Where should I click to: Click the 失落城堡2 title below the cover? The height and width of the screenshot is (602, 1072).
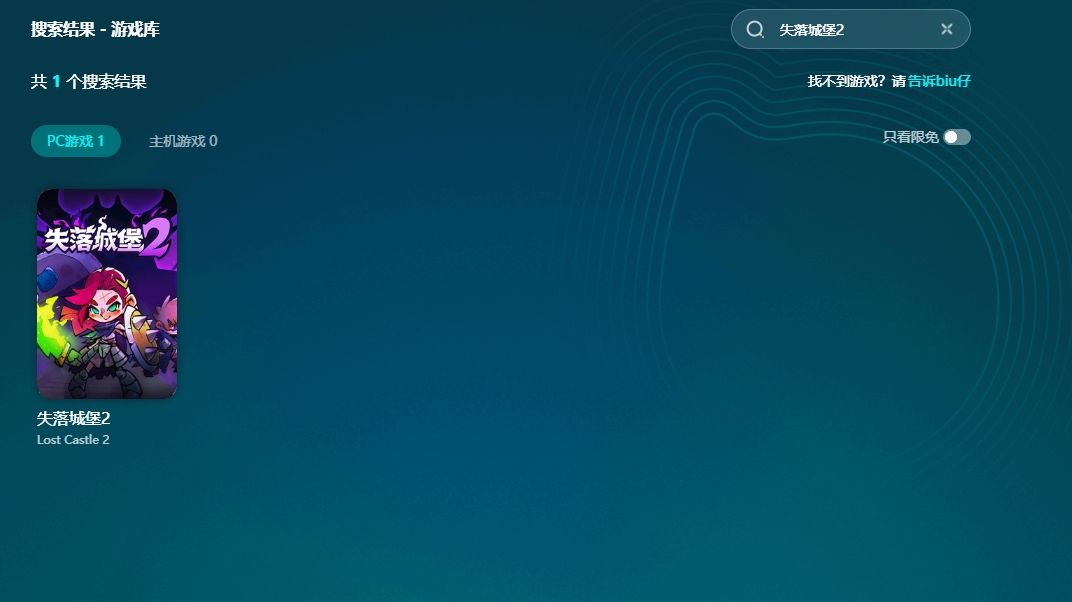click(x=73, y=419)
